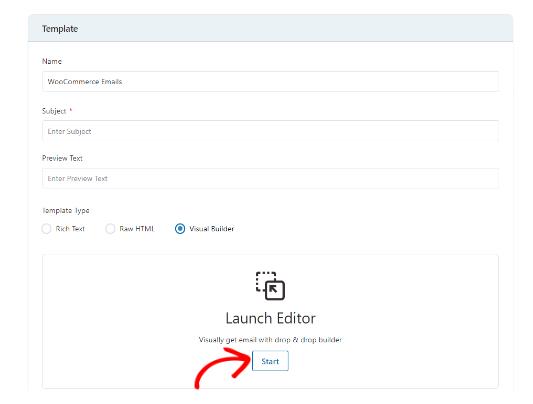Image resolution: width=533 pixels, height=404 pixels.
Task: Focus the Name input containing WooCommerce Emails
Action: (270, 82)
